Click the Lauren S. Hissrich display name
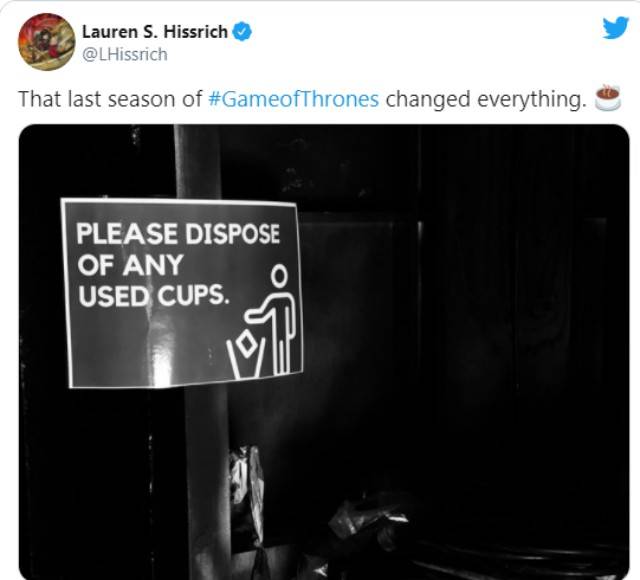The image size is (640, 580). [x=155, y=32]
